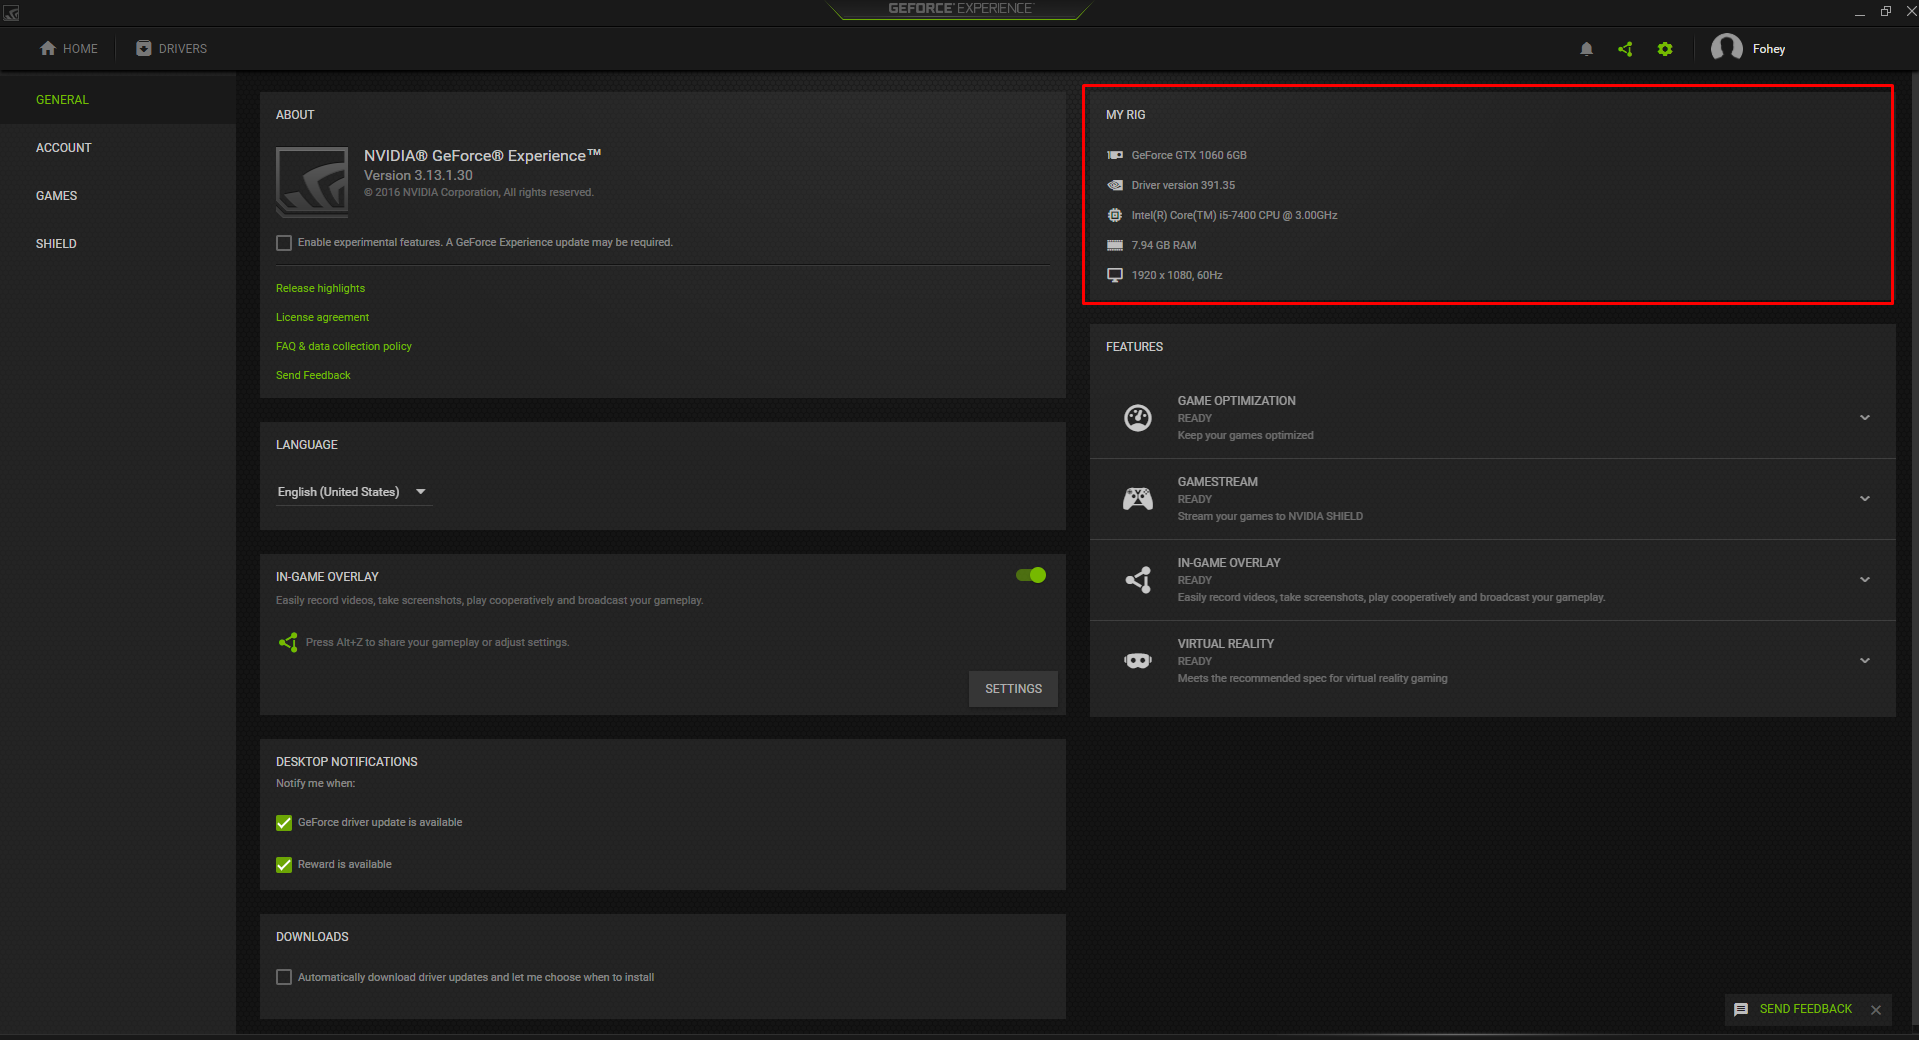Click the VIRTUAL REALITY feature title
This screenshot has width=1919, height=1040.
pyautogui.click(x=1225, y=644)
